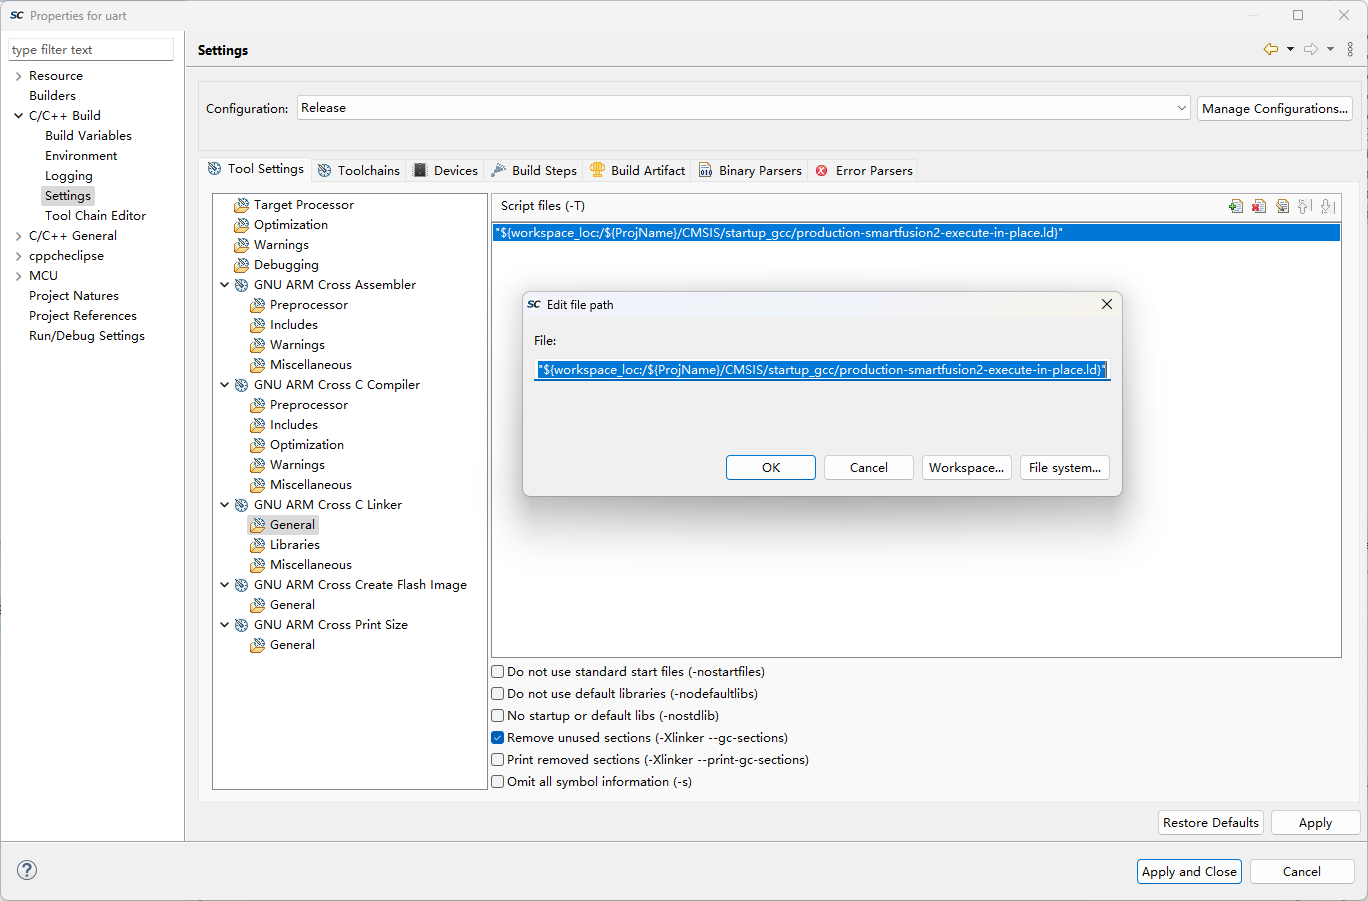The image size is (1368, 901).
Task: Click the Back navigation arrow icon
Action: pos(1271,49)
